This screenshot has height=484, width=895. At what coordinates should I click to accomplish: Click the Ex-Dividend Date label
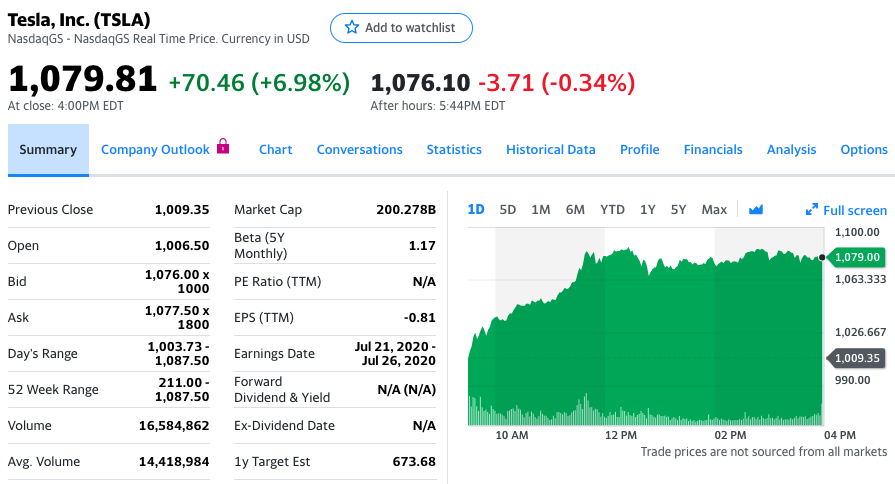pos(284,425)
